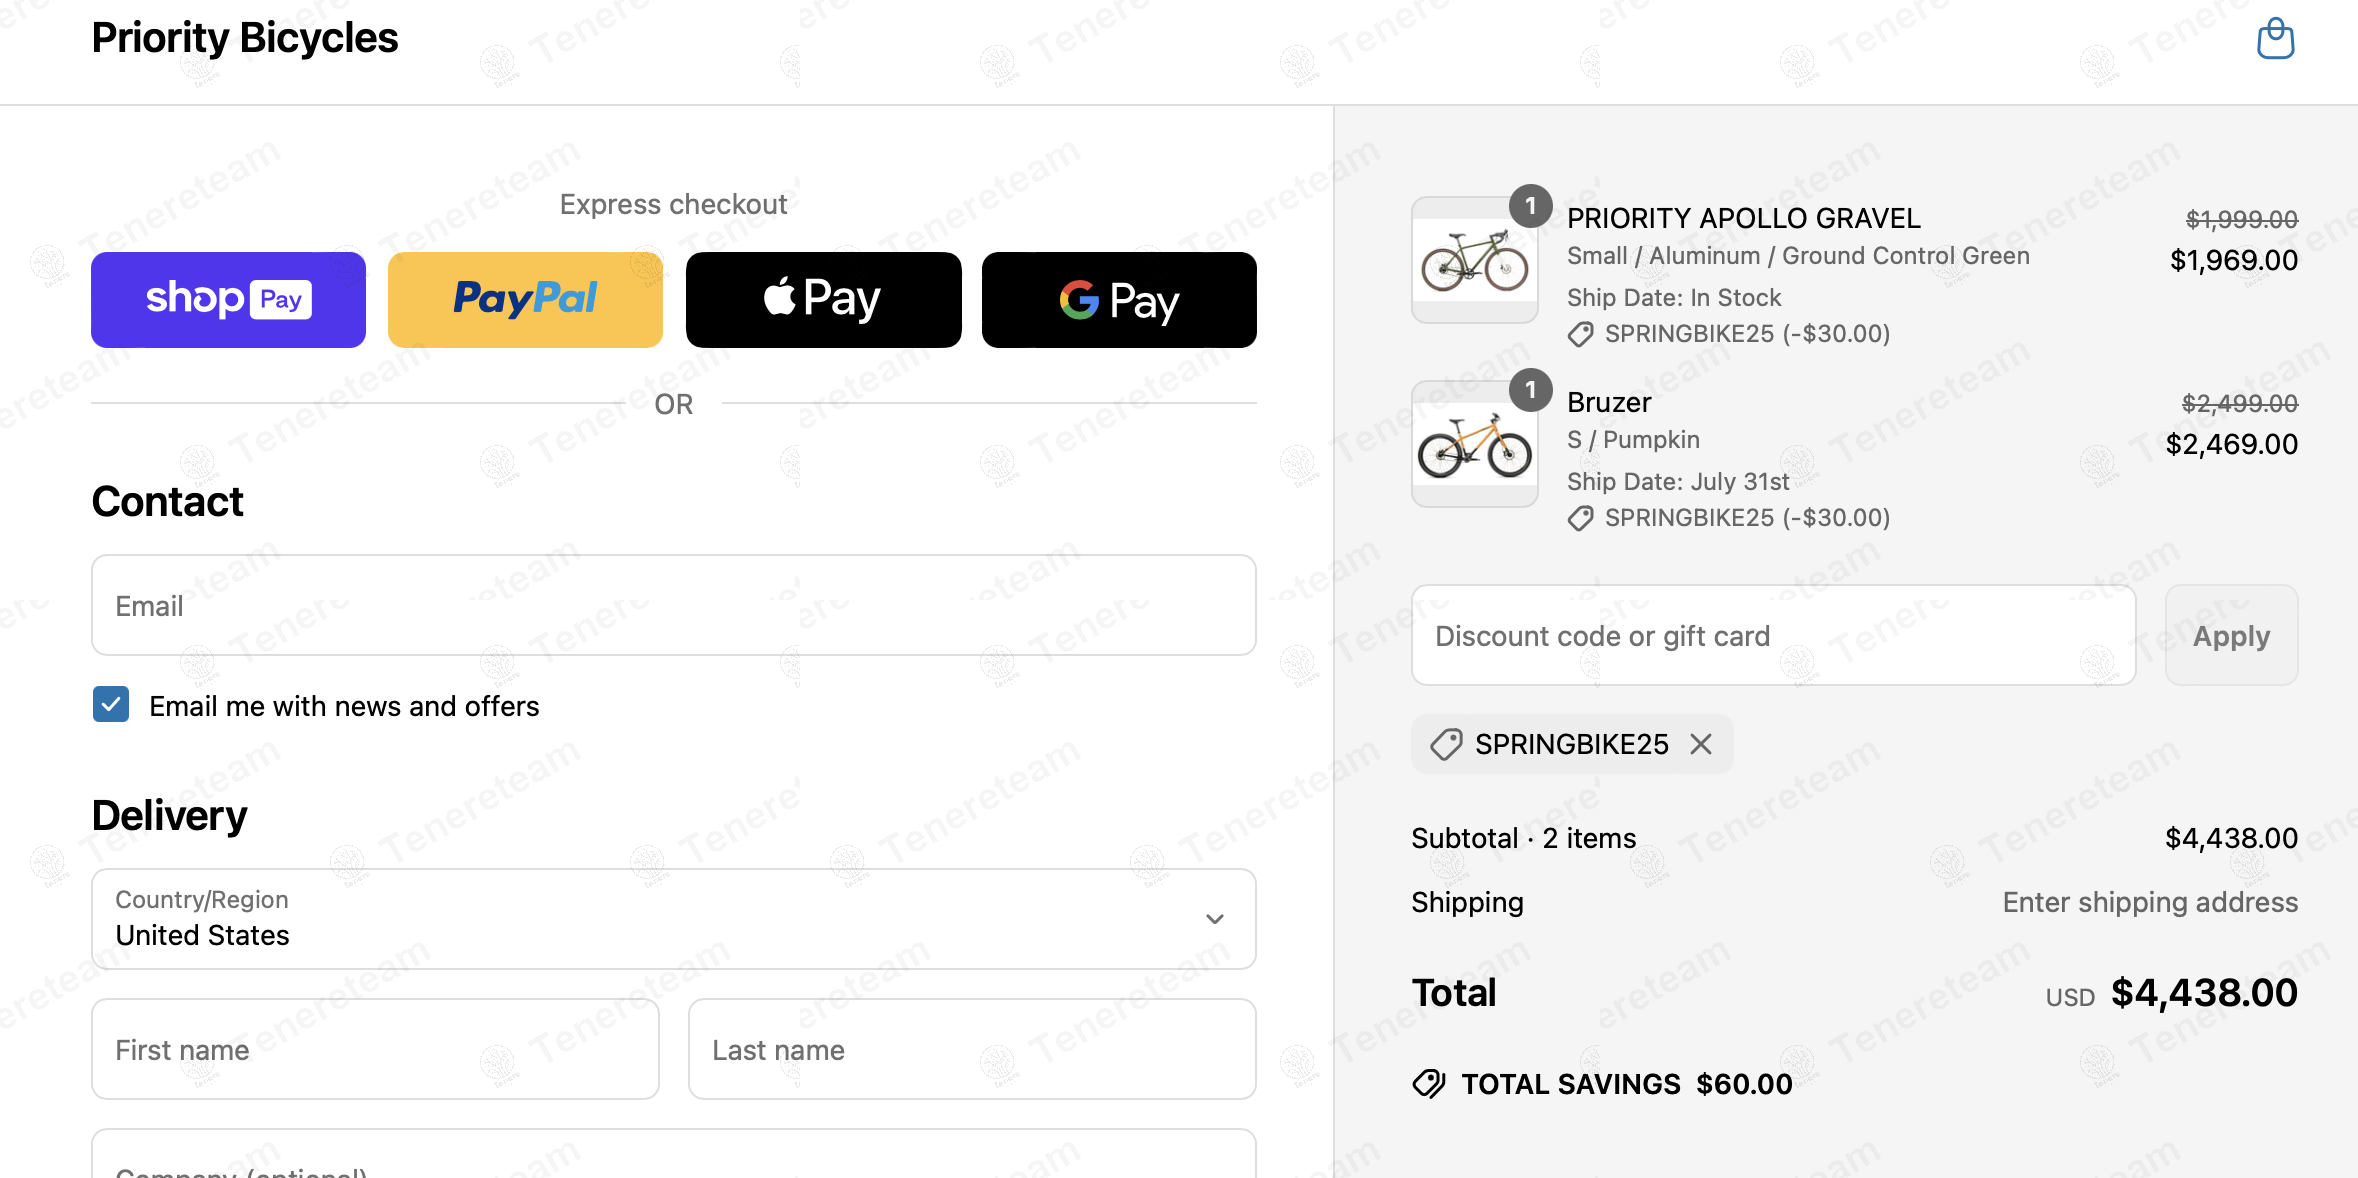Click the Company (optional) field
Screen dimensions: 2358x1178
(673, 1160)
